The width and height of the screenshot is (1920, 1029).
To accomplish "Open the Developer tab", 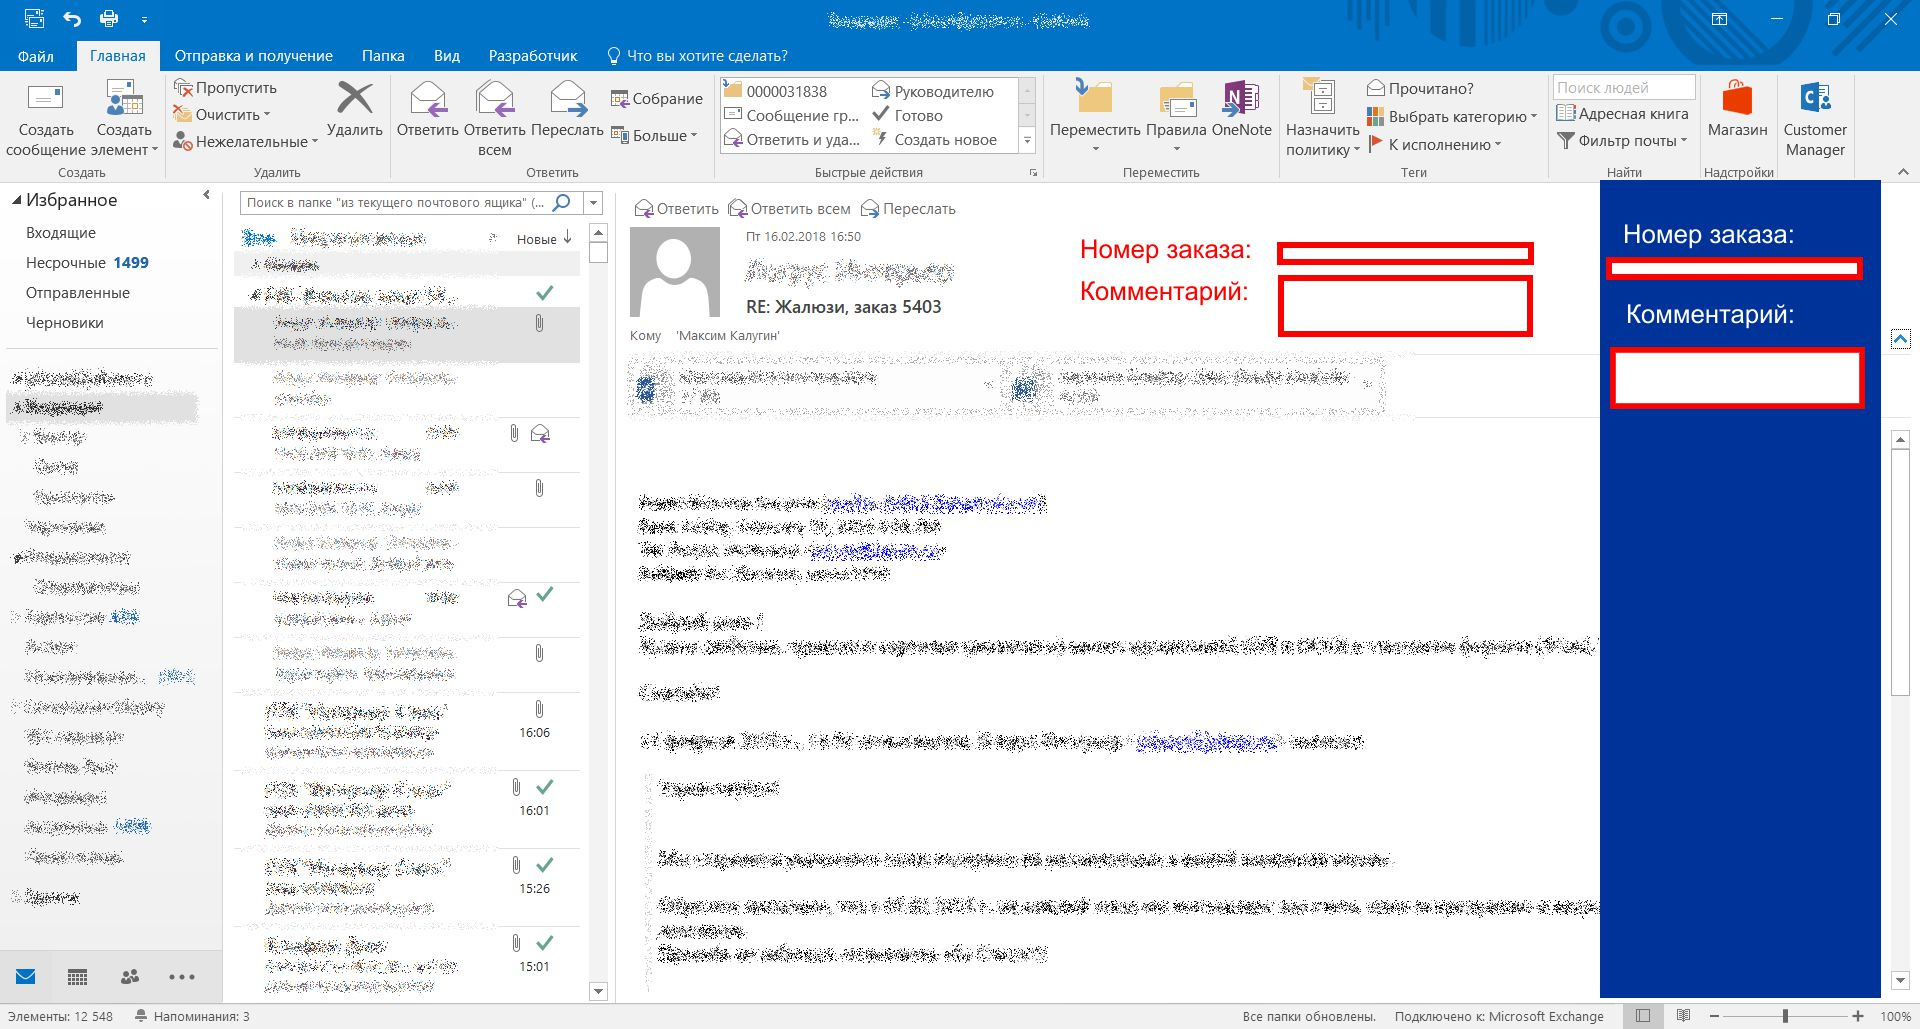I will pyautogui.click(x=533, y=56).
